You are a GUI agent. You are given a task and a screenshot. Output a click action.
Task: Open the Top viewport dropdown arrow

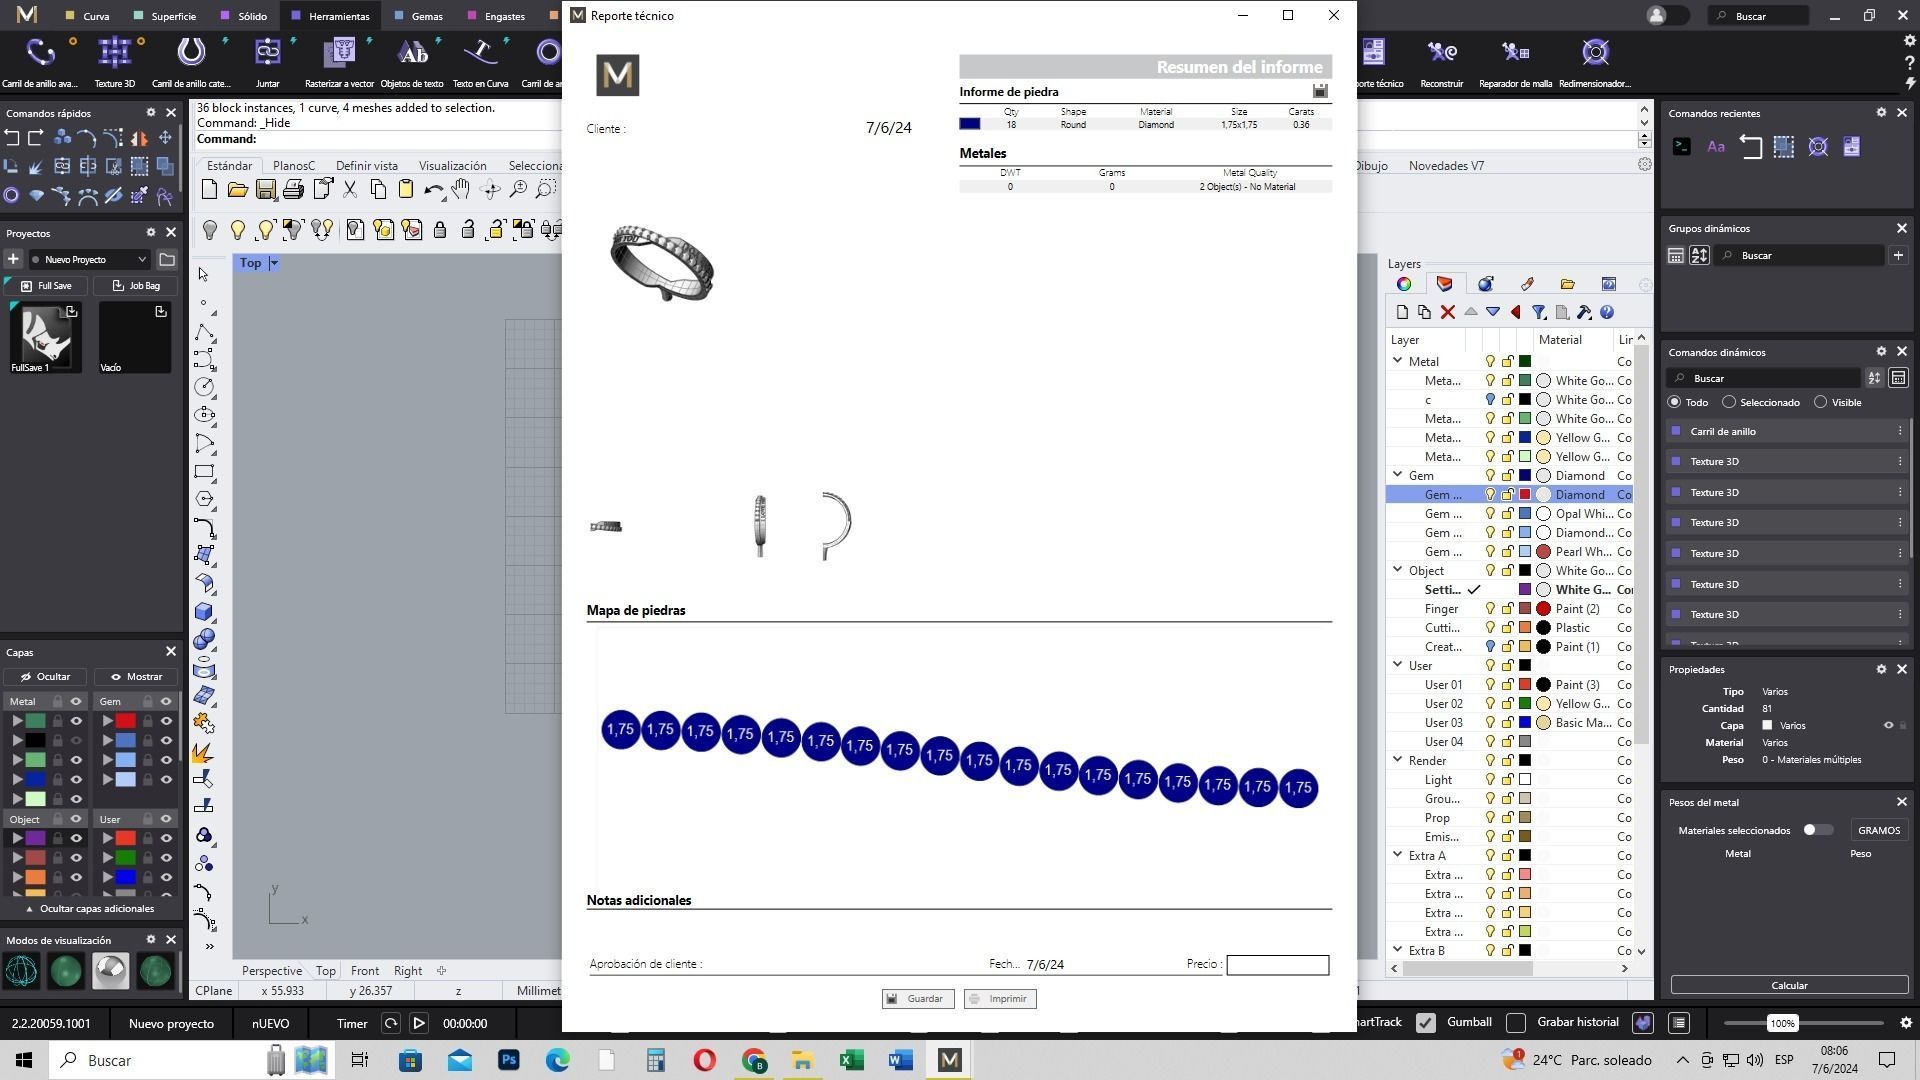click(x=274, y=263)
